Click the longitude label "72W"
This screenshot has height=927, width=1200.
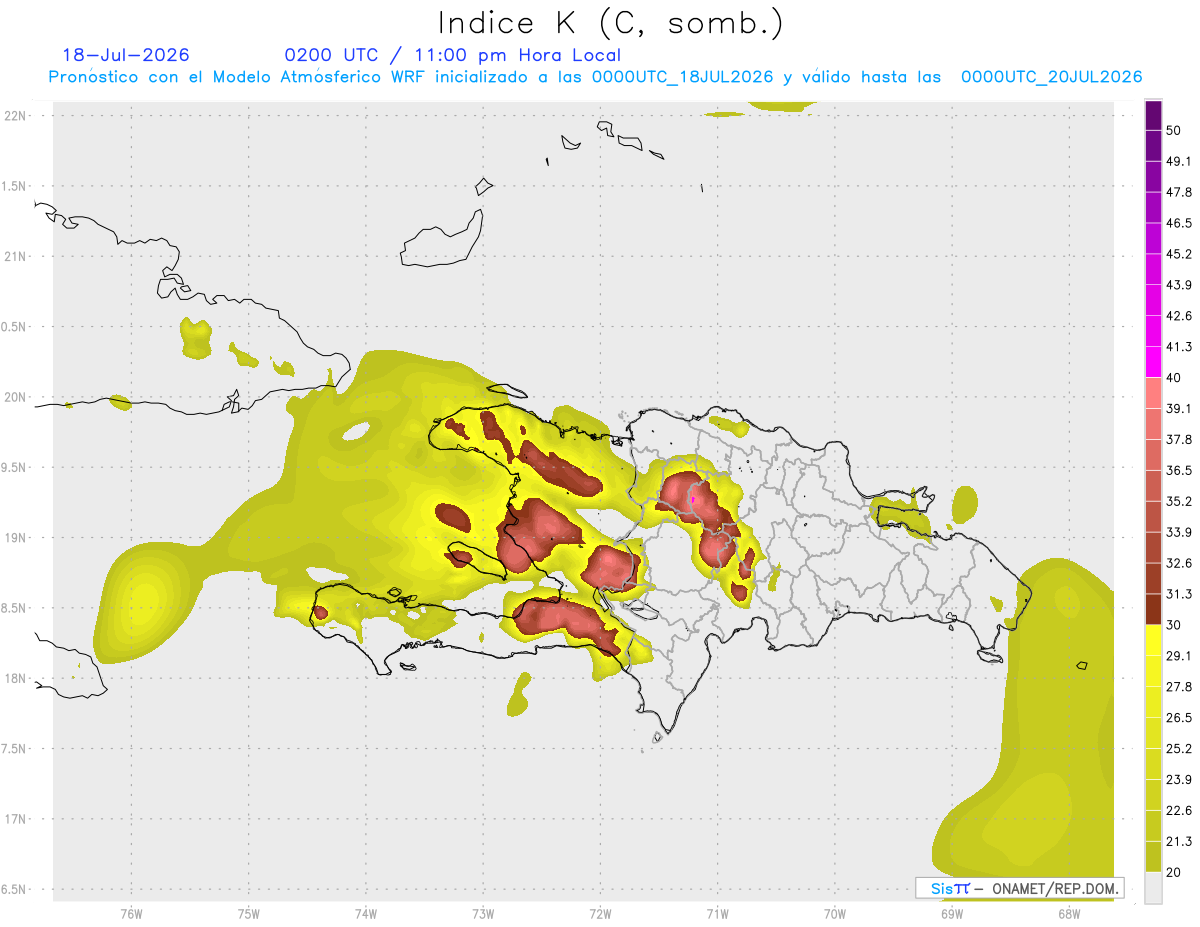click(600, 913)
